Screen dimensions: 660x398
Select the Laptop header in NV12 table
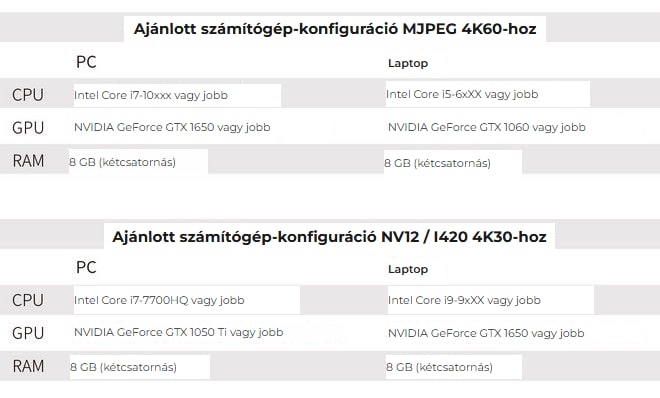[x=408, y=269]
